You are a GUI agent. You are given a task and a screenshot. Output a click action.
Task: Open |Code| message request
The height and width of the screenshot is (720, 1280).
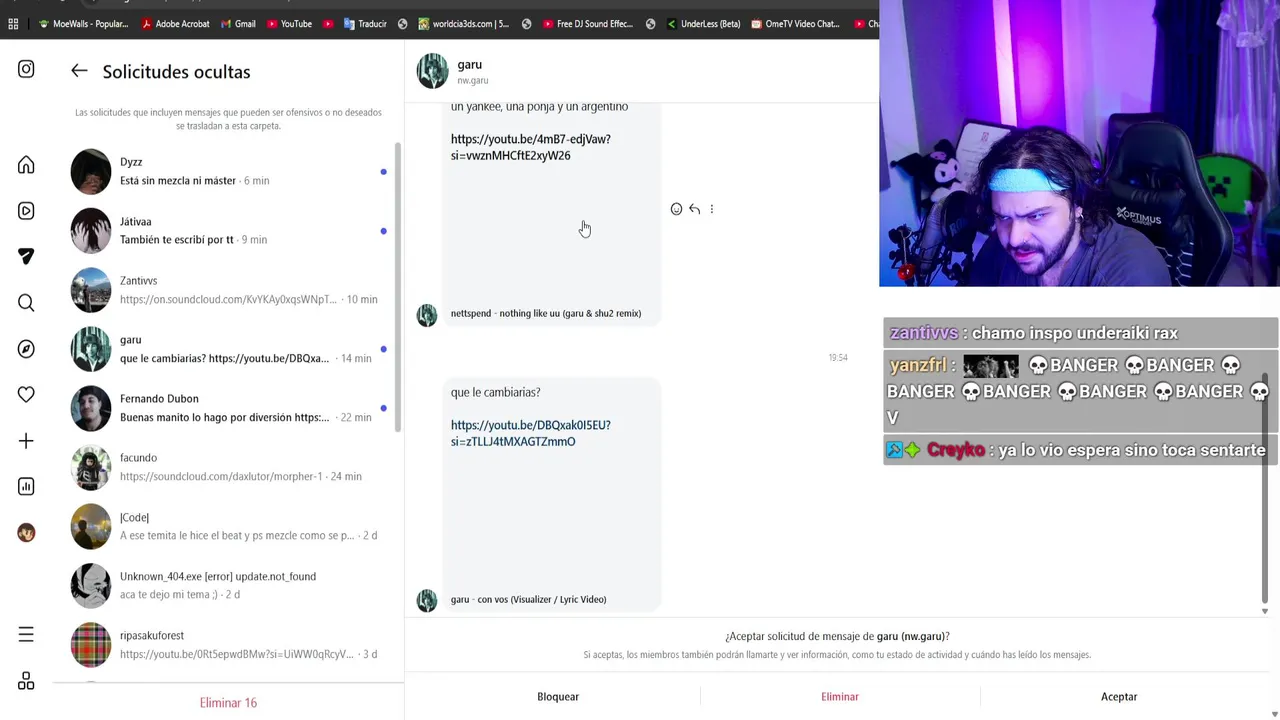(x=228, y=526)
